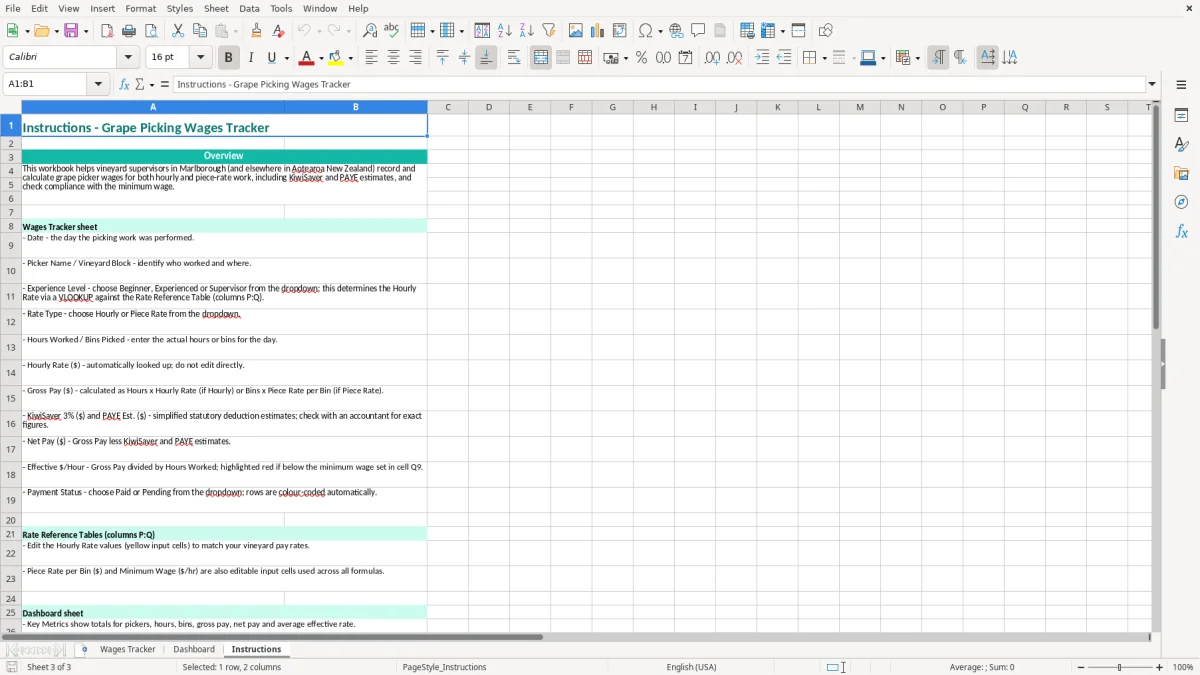1200x675 pixels.
Task: Click the formula input line
Action: (x=659, y=84)
